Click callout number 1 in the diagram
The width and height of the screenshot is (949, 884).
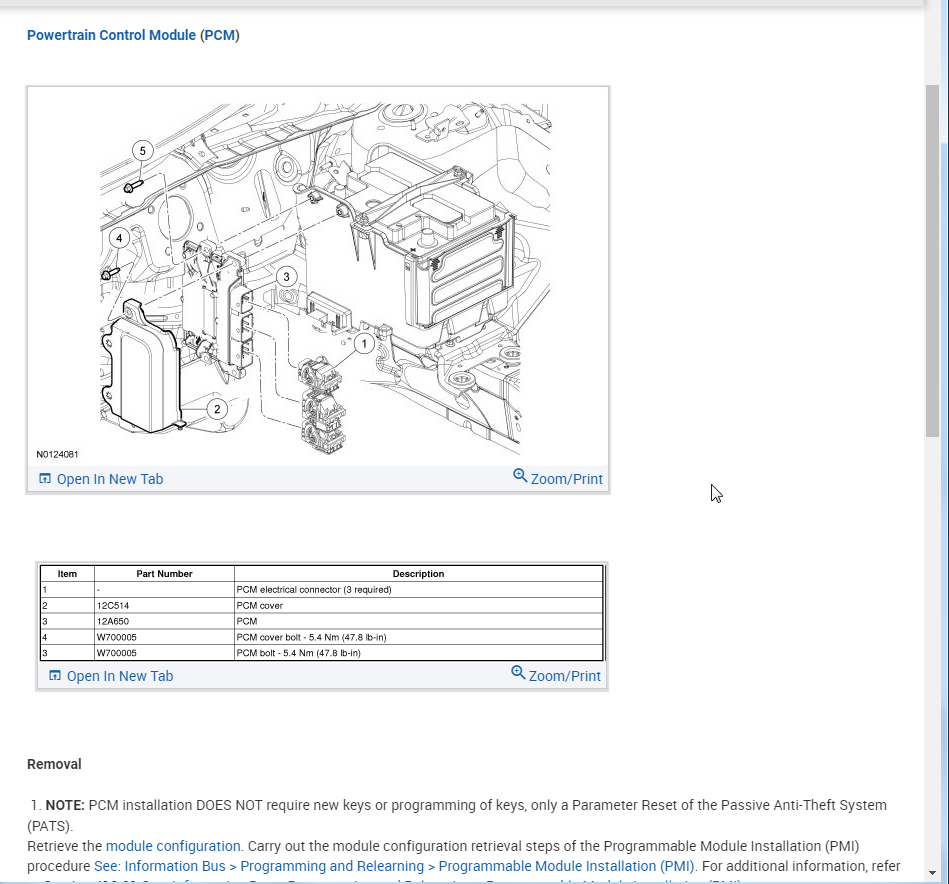(x=364, y=344)
